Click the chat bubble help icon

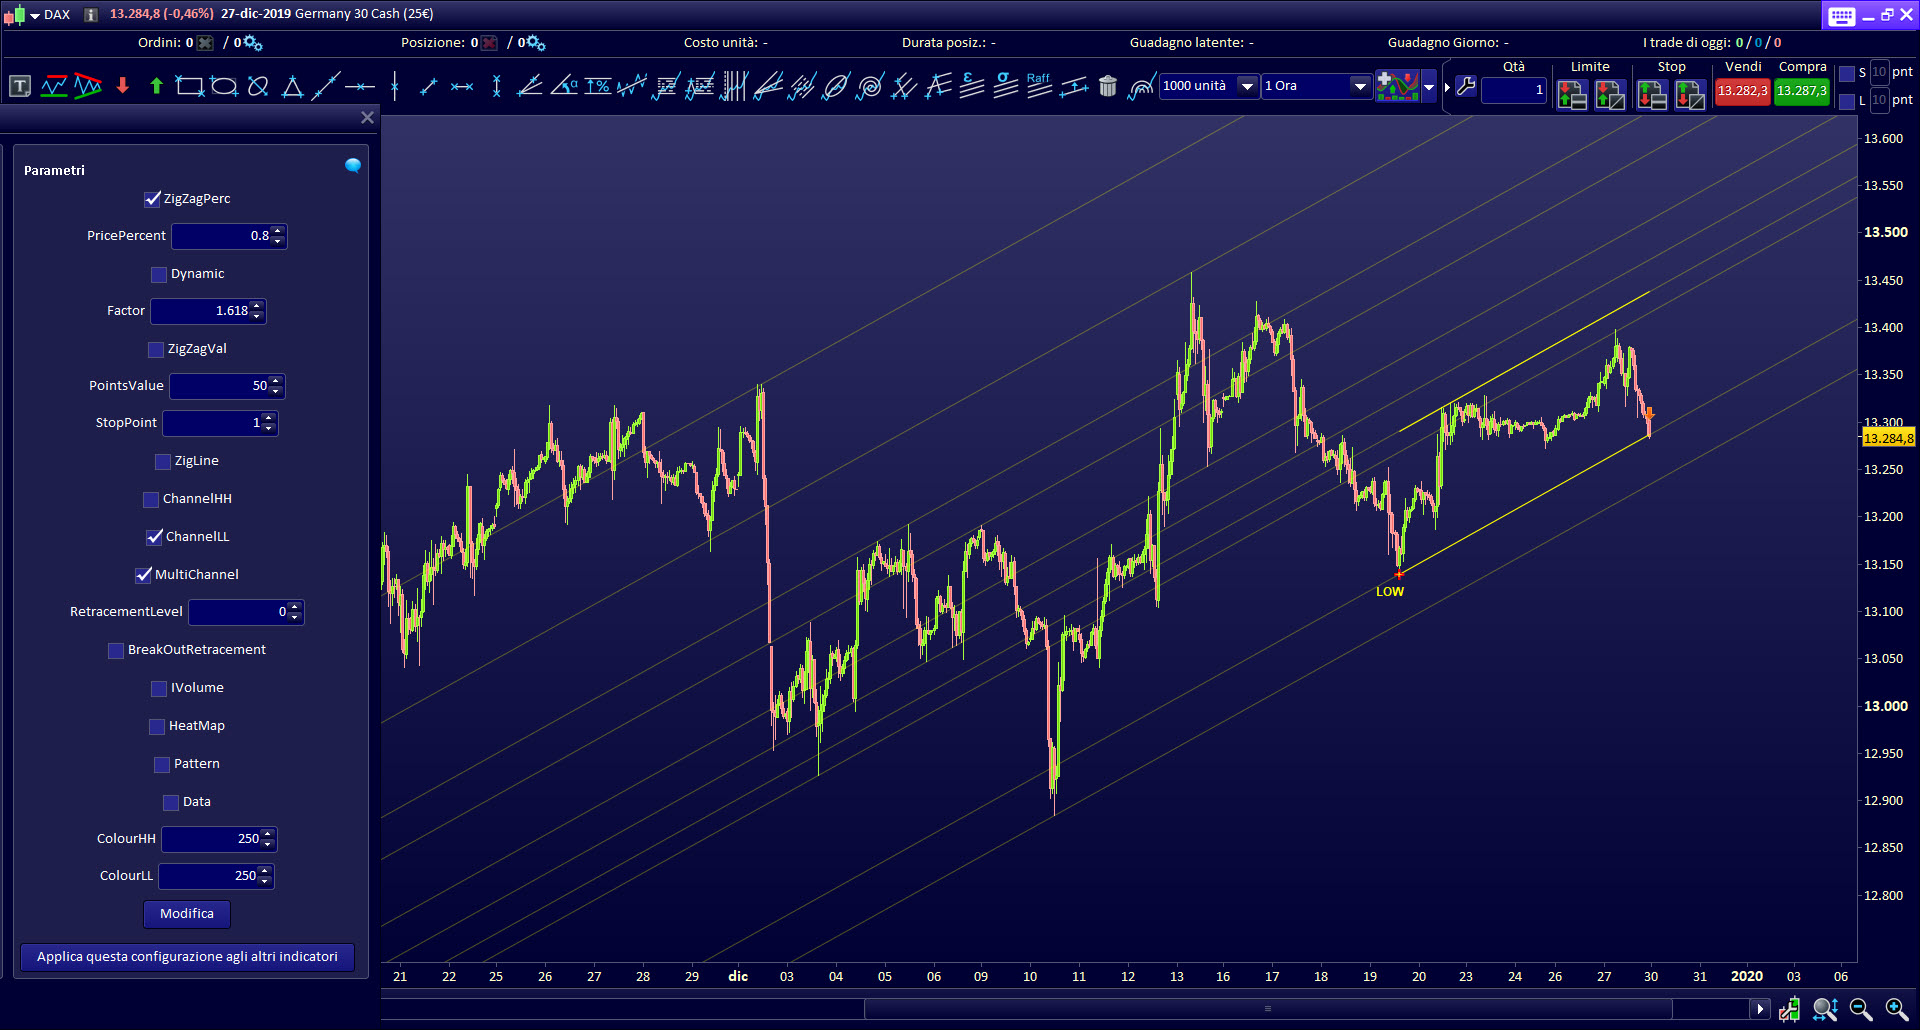tap(353, 166)
